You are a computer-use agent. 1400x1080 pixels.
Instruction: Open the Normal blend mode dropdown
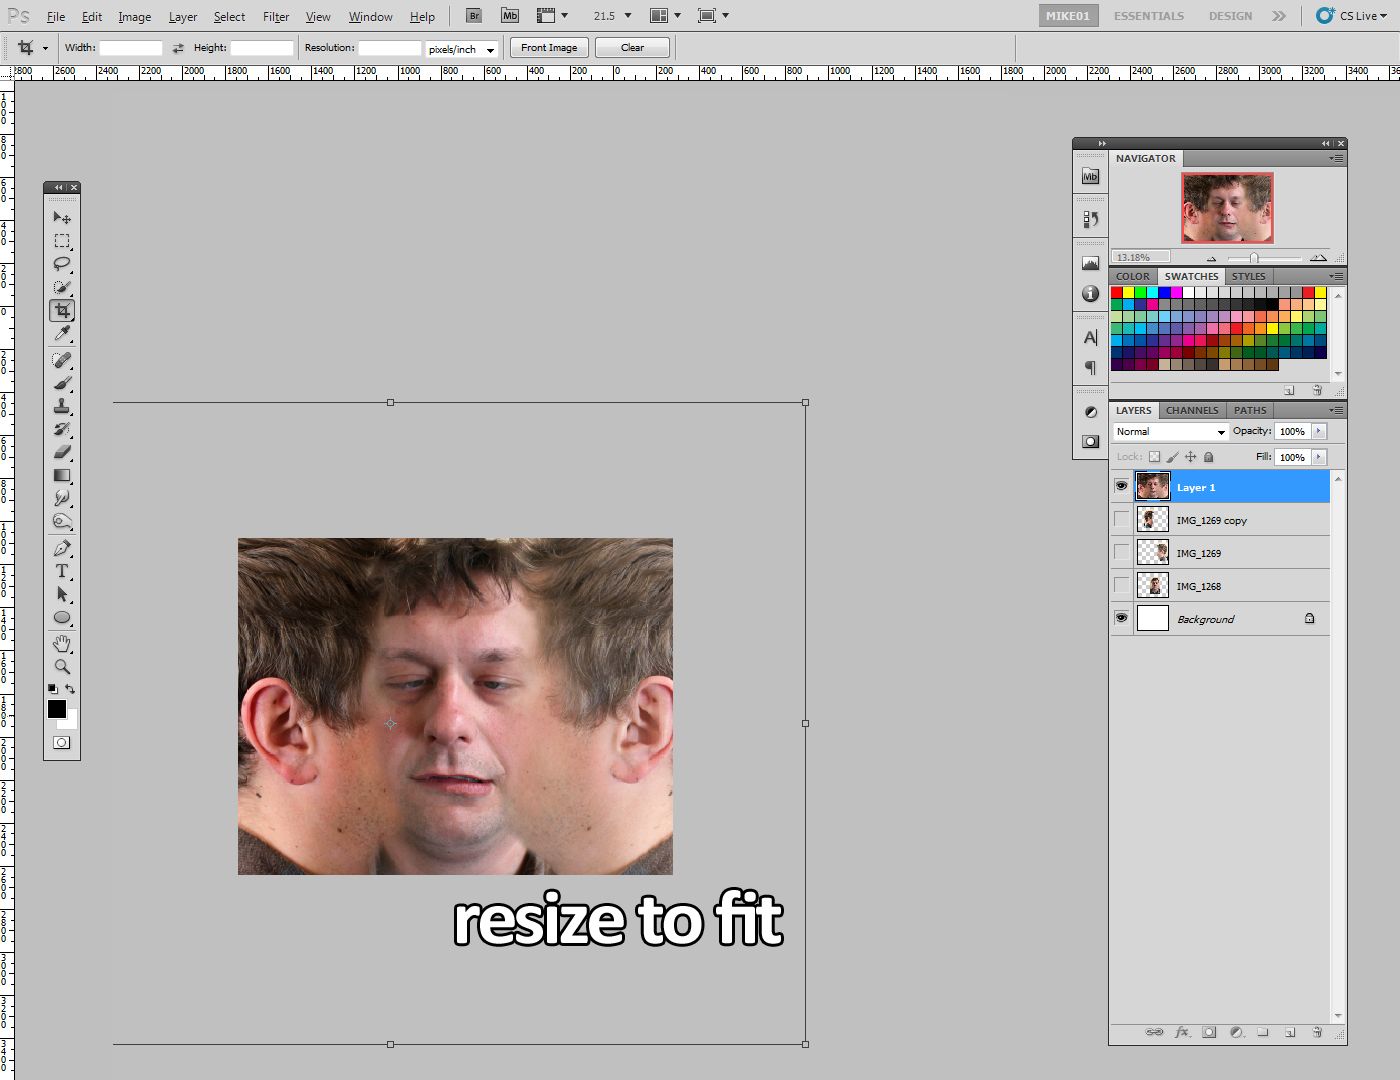tap(1170, 432)
